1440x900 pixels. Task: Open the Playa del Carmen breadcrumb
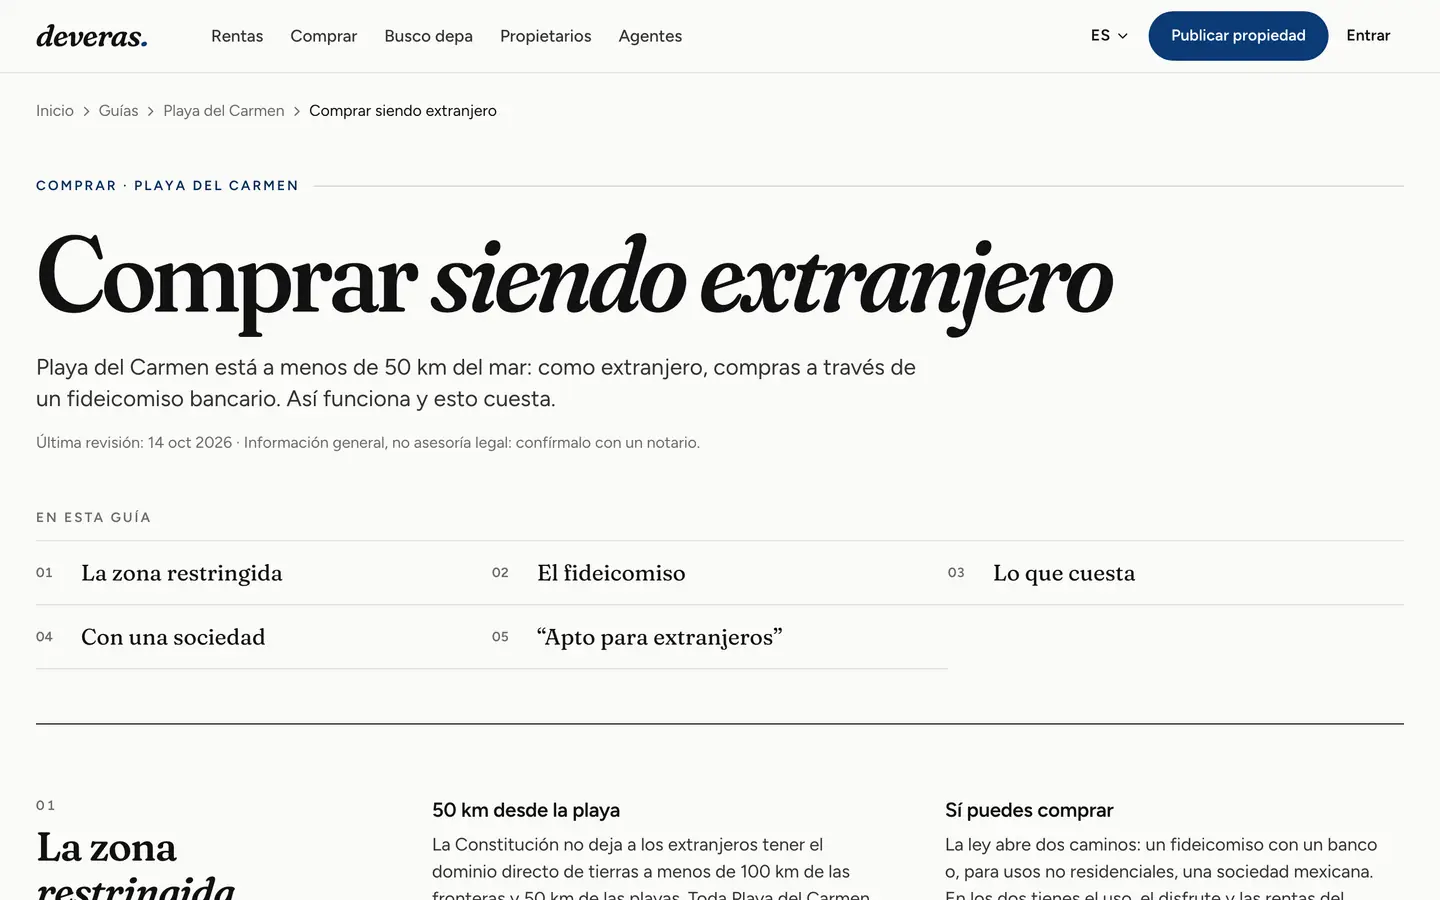(224, 111)
